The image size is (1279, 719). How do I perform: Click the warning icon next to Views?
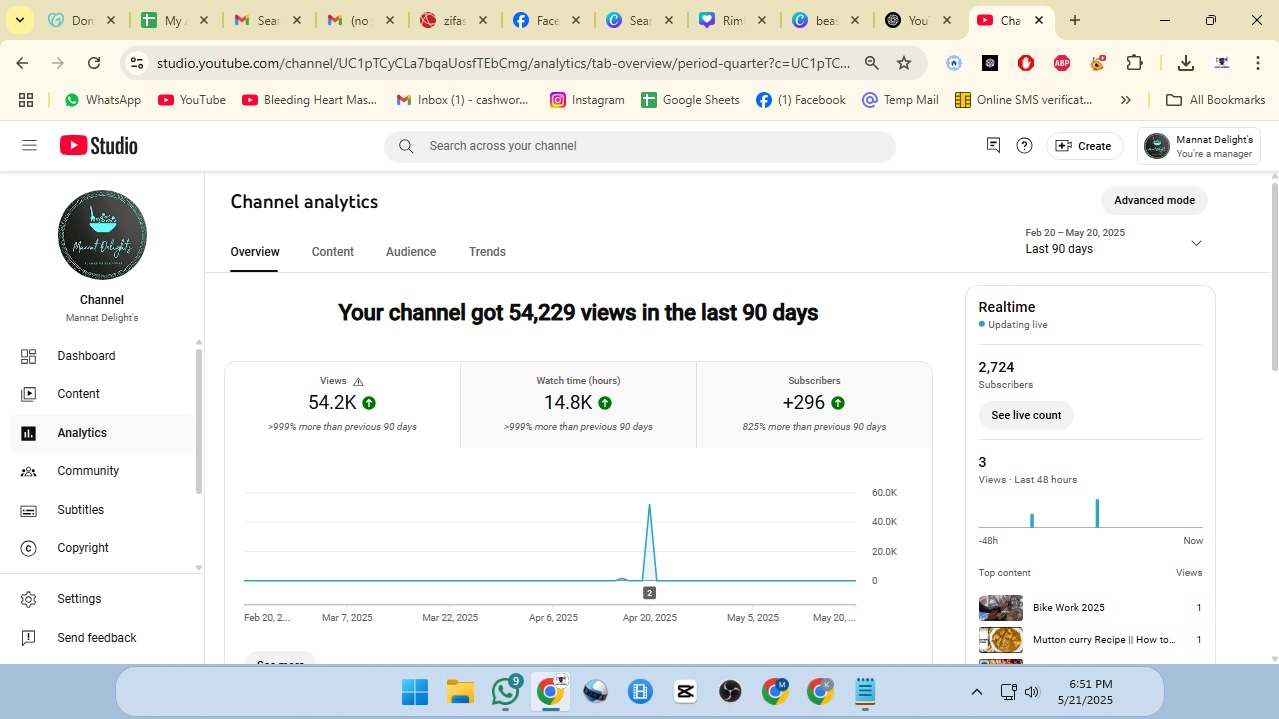358,381
